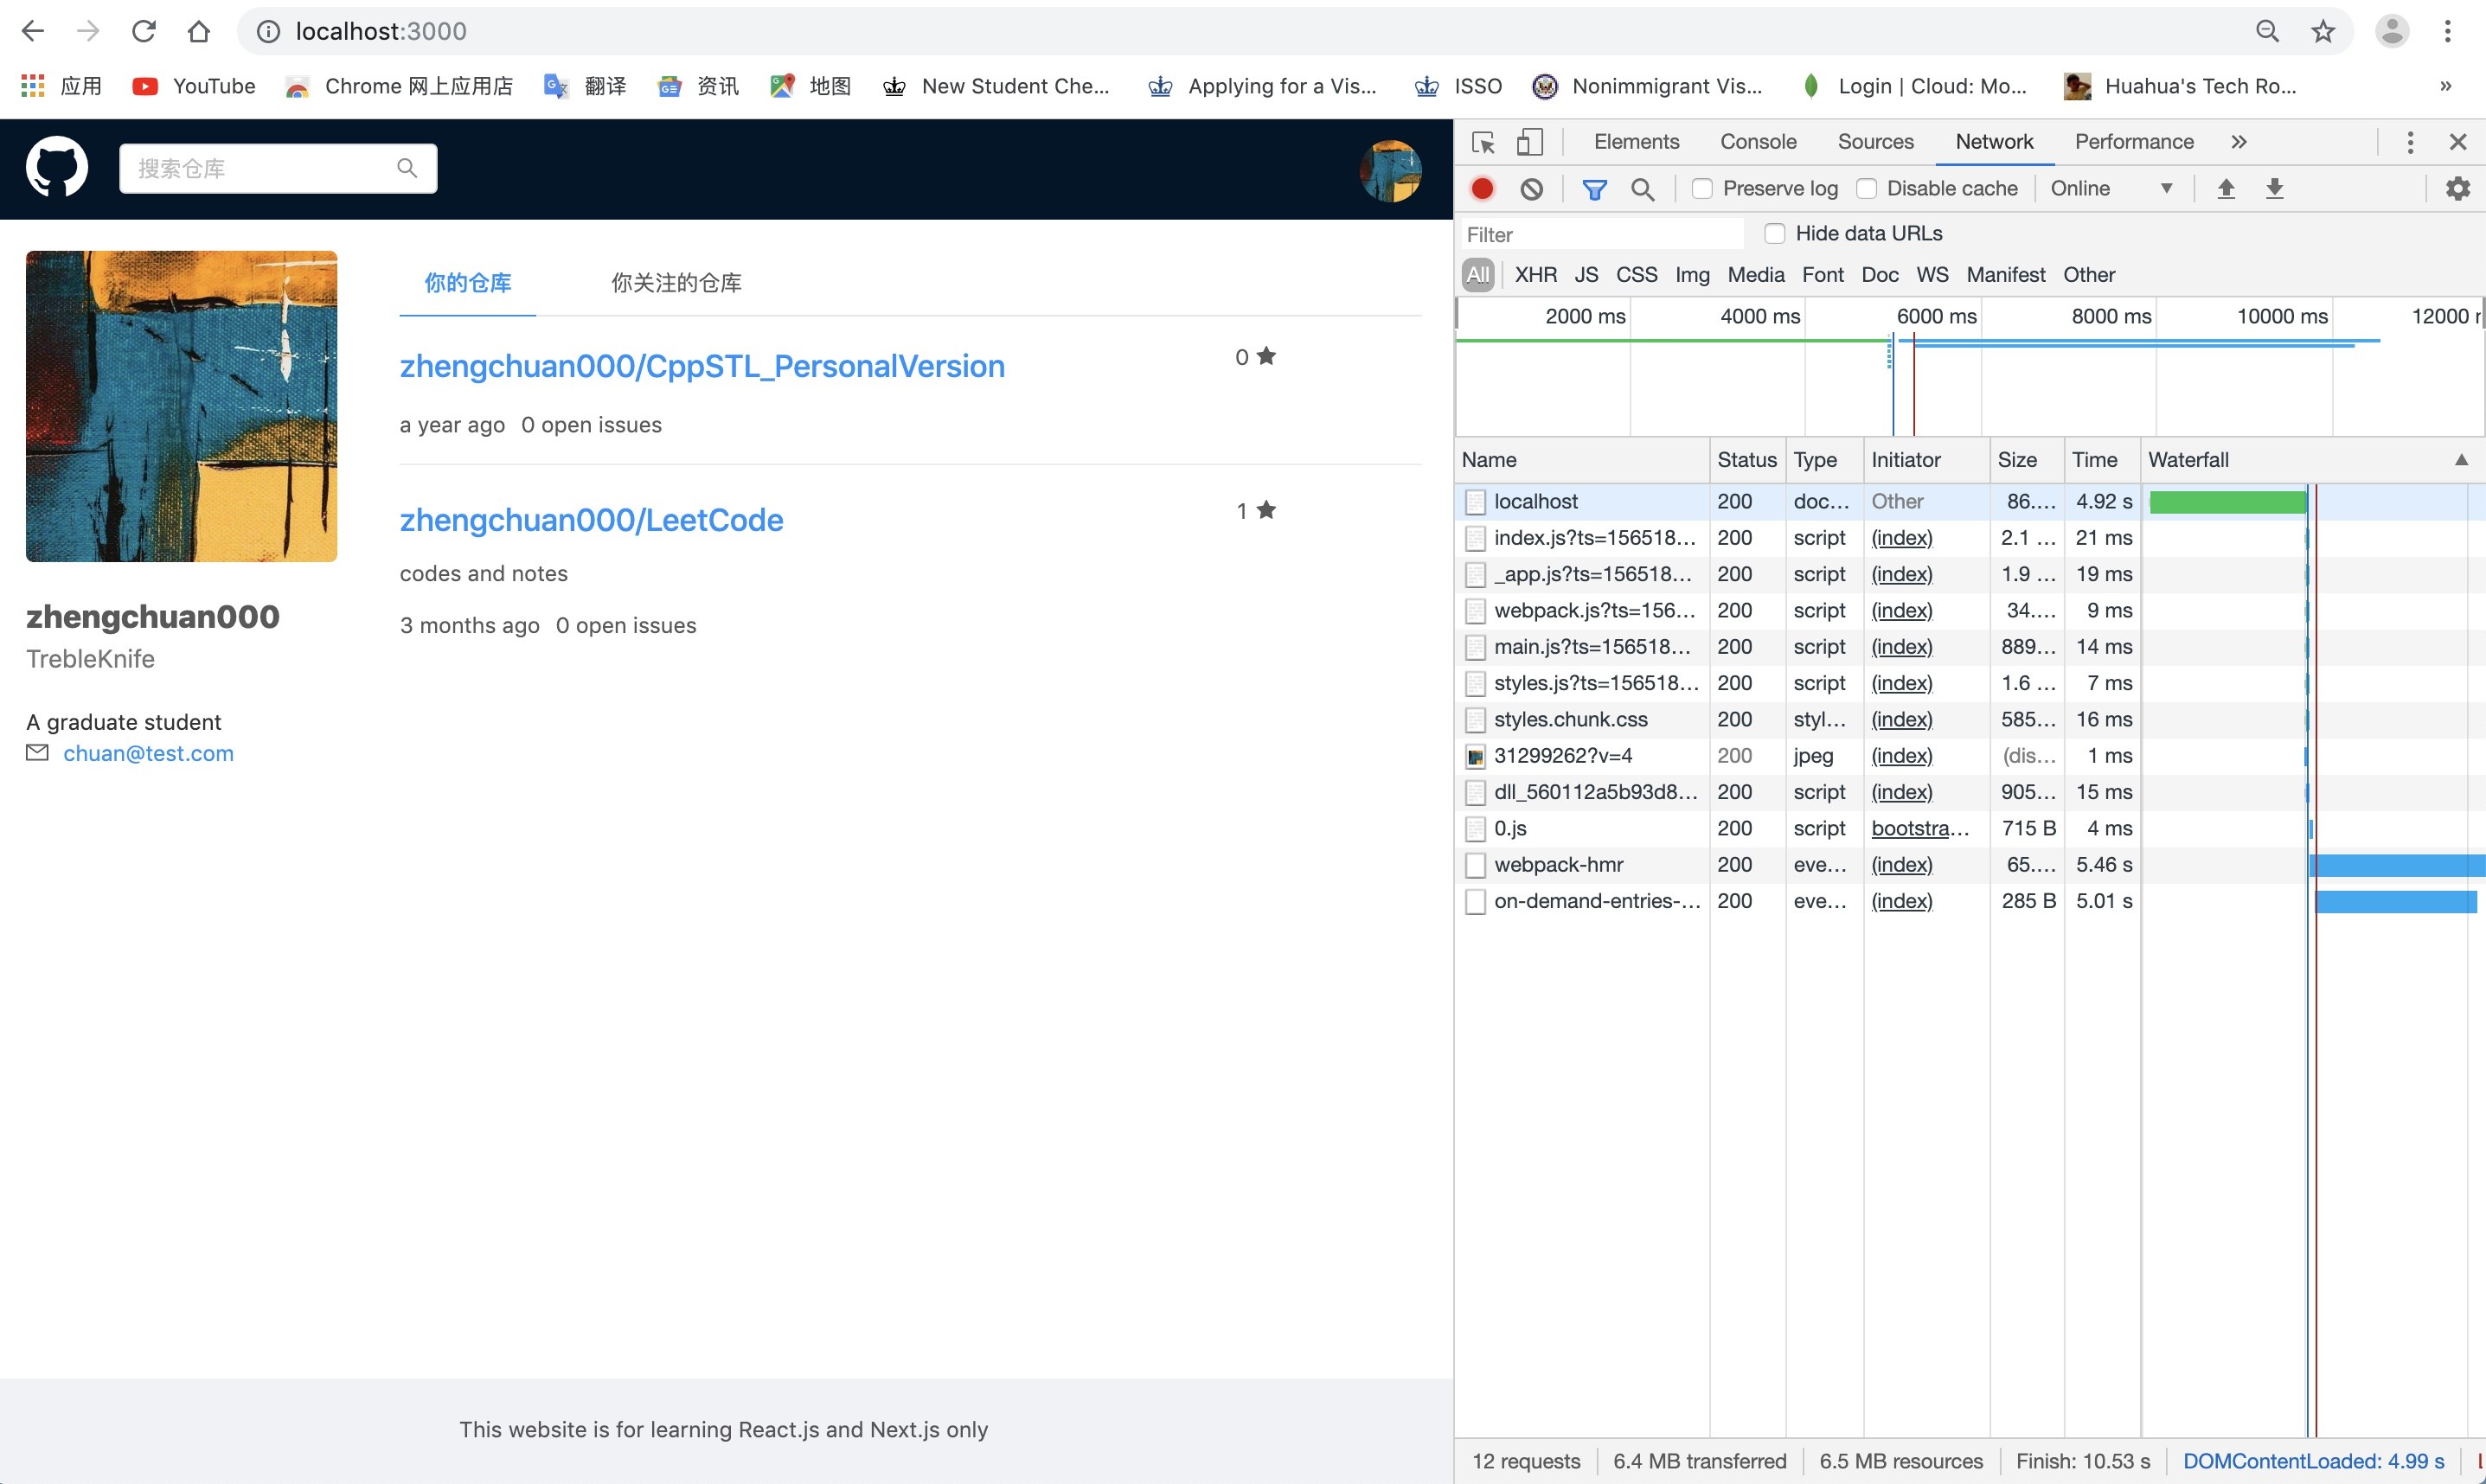Select the localhost request row
Image resolution: width=2486 pixels, height=1484 pixels.
coord(1970,501)
